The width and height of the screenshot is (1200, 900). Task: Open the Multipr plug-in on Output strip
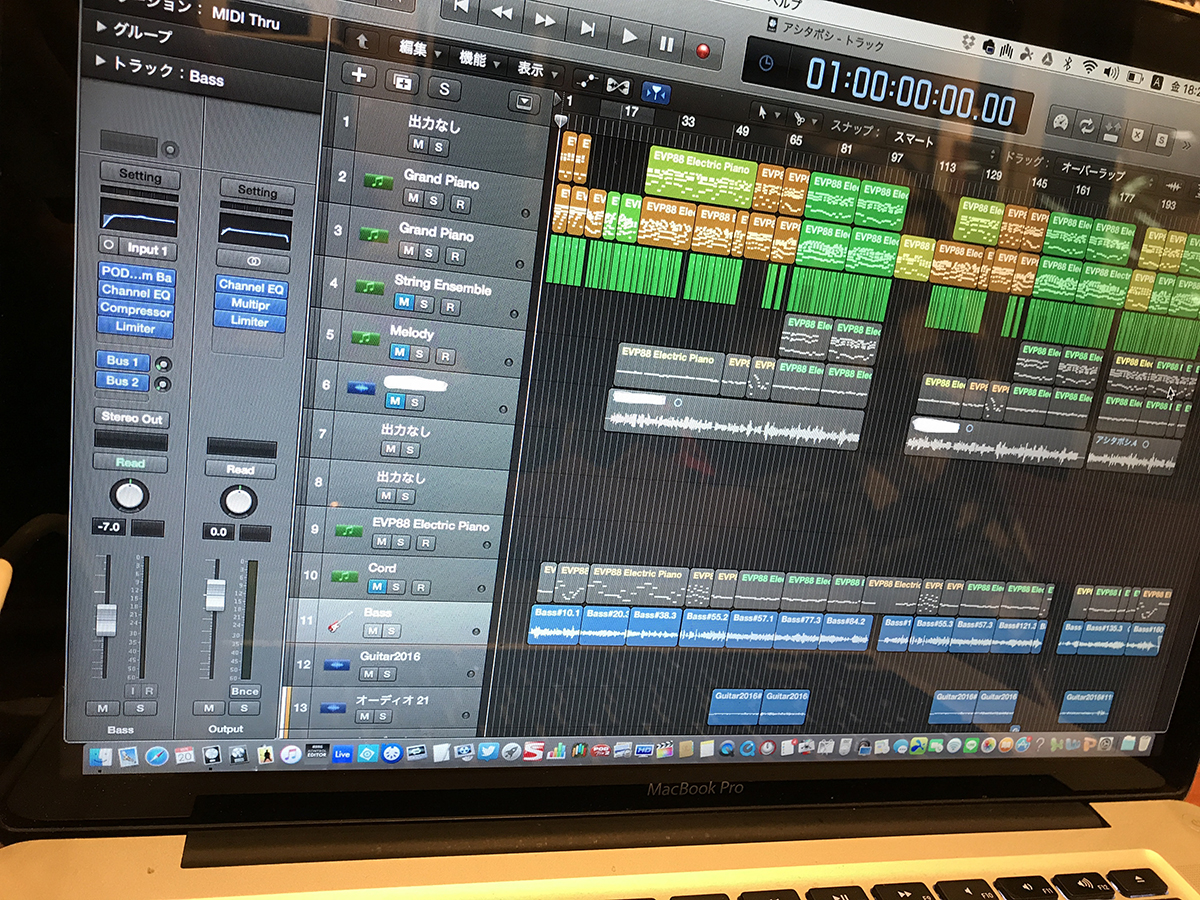point(250,303)
